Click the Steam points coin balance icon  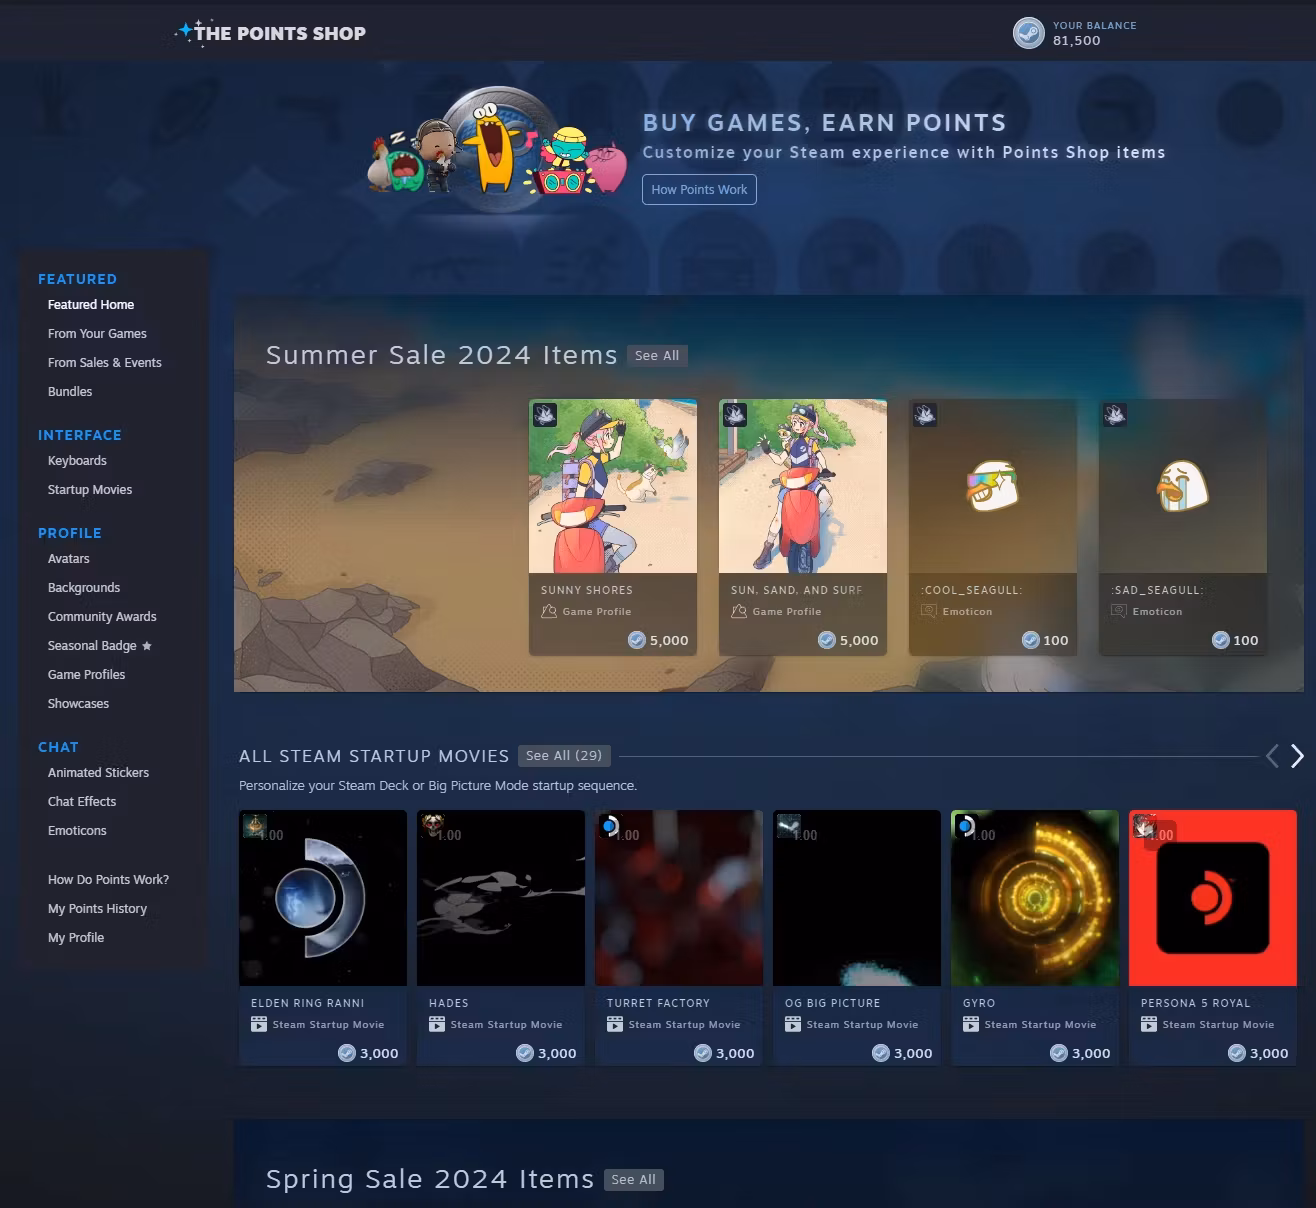[x=1029, y=33]
